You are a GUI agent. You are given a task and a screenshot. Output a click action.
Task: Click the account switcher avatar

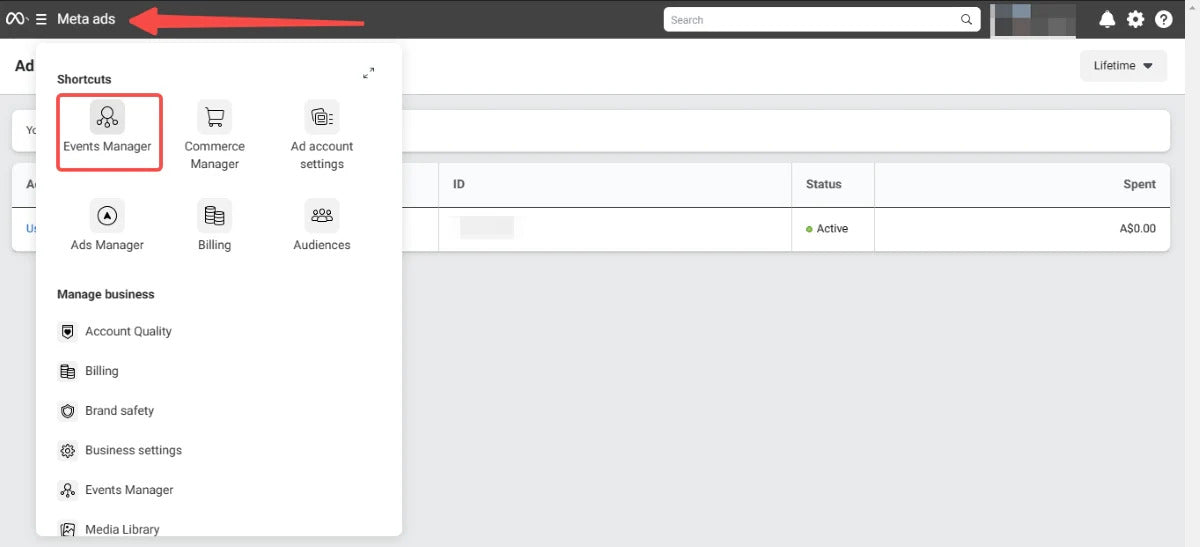1033,20
